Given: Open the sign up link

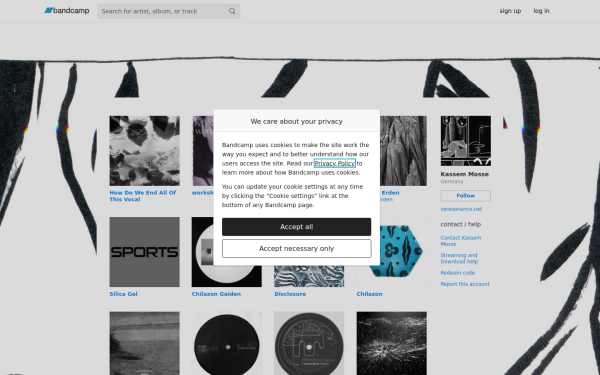Looking at the screenshot, I should (x=510, y=11).
